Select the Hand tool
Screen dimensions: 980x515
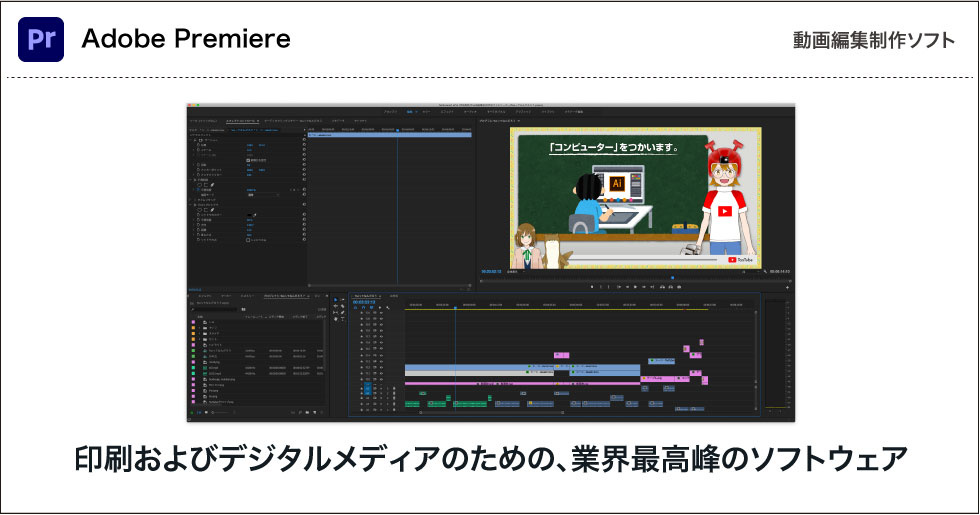tap(336, 319)
